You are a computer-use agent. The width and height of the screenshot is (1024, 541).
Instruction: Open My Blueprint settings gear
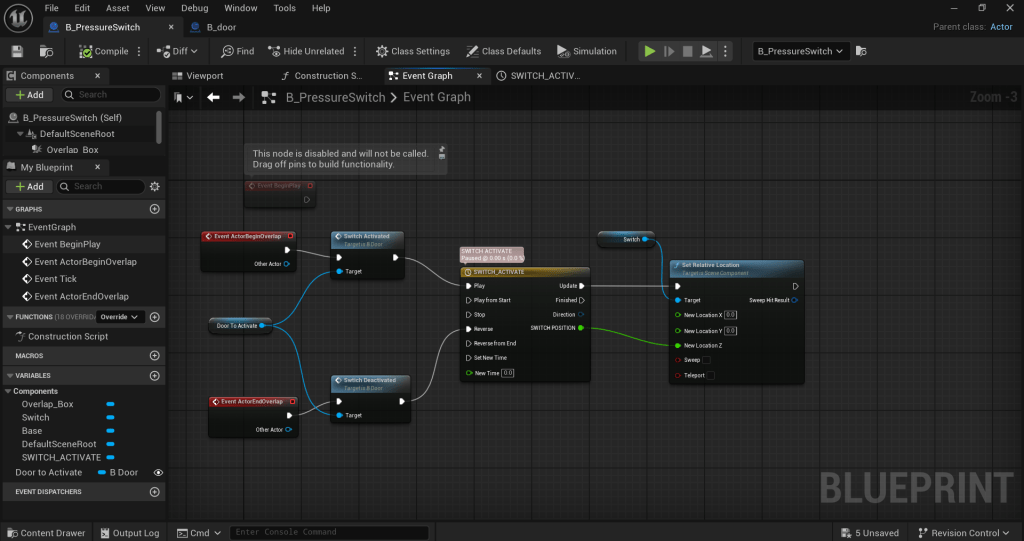[x=154, y=186]
